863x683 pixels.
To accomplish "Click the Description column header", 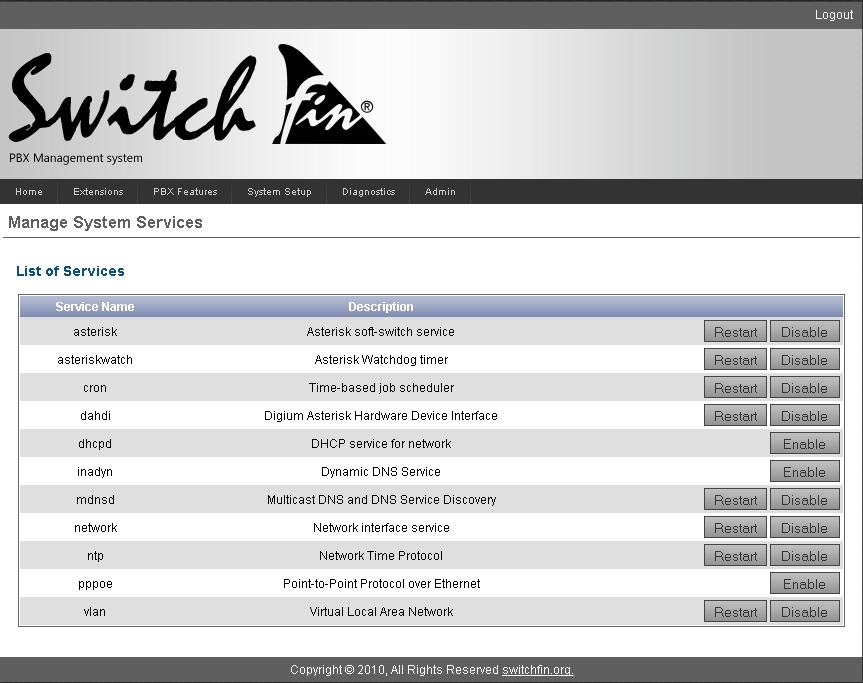I will click(x=380, y=307).
